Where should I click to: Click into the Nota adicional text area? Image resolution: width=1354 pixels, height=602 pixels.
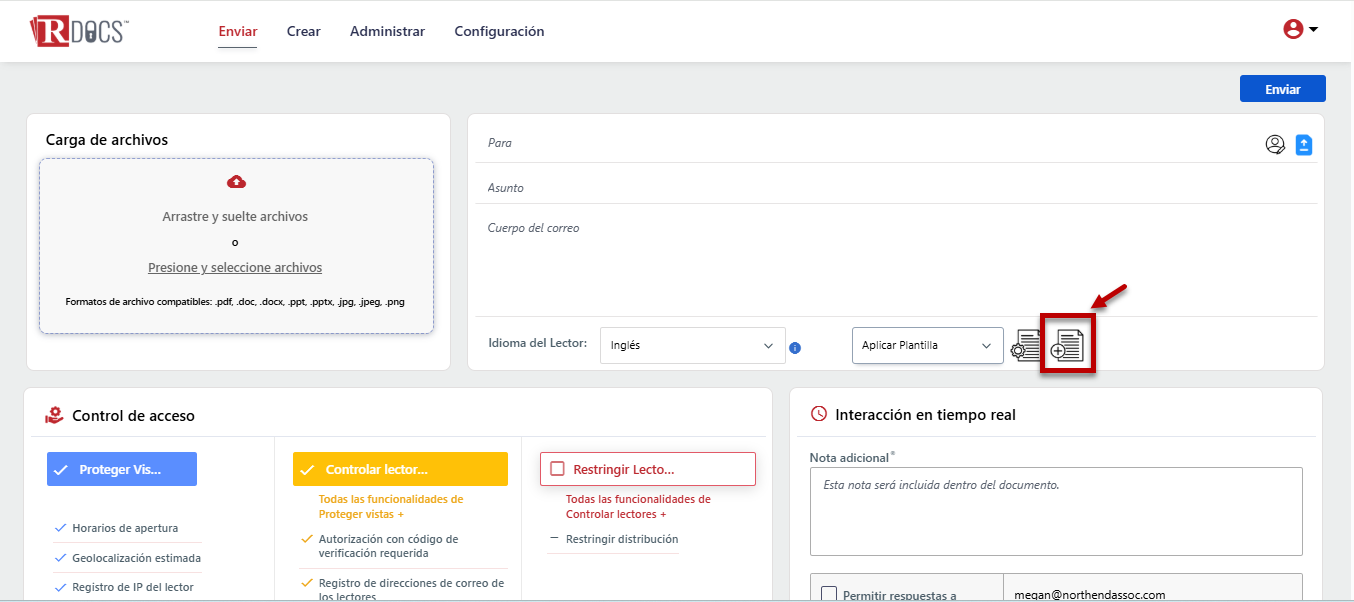click(x=1055, y=511)
